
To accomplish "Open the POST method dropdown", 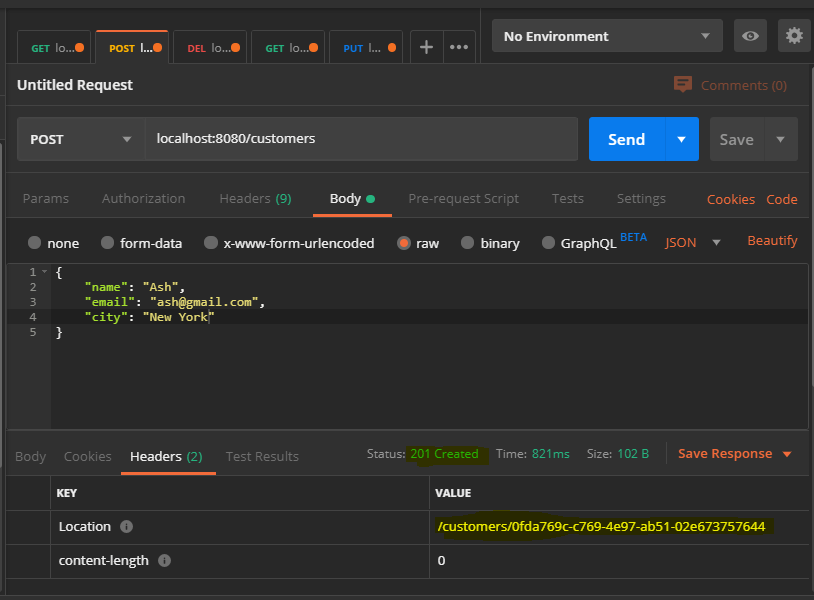I will point(81,139).
